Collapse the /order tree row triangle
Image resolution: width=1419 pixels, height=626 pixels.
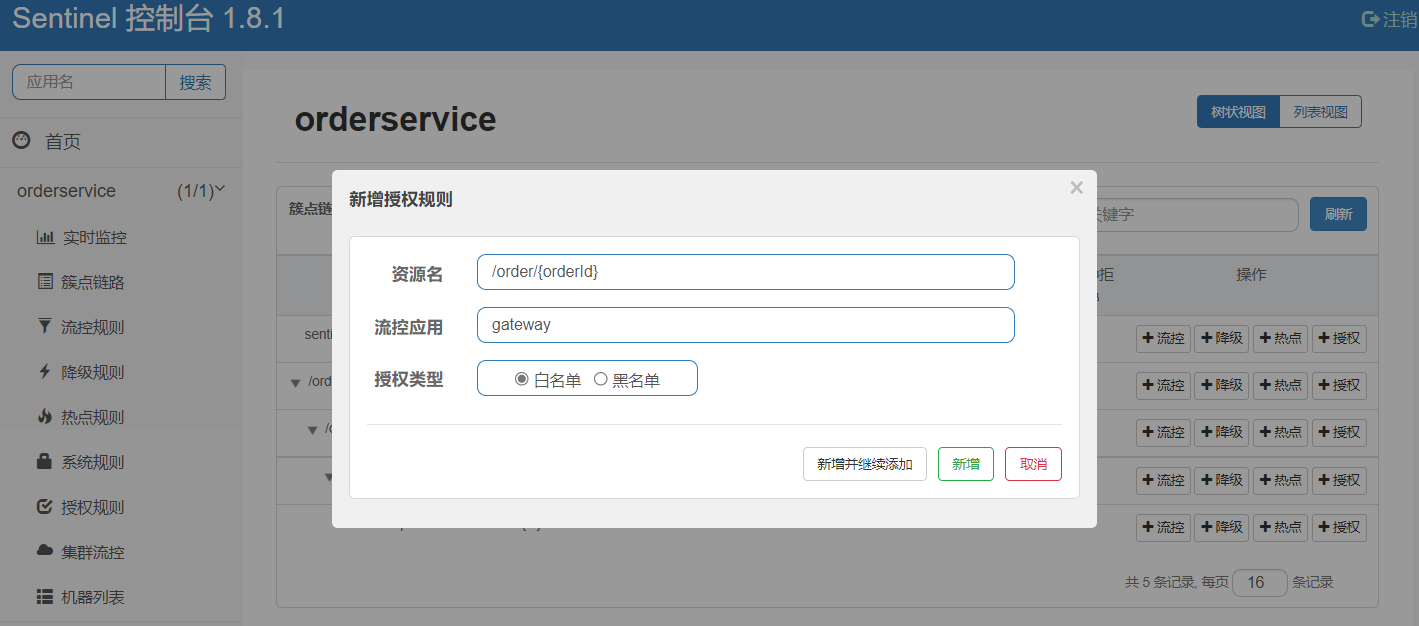point(295,383)
